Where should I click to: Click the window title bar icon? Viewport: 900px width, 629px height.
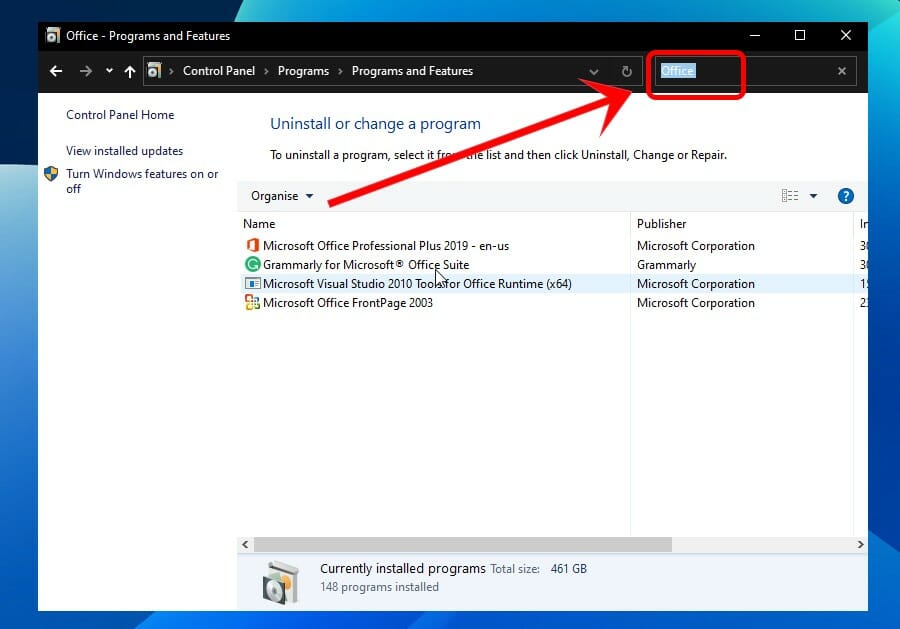tap(53, 36)
